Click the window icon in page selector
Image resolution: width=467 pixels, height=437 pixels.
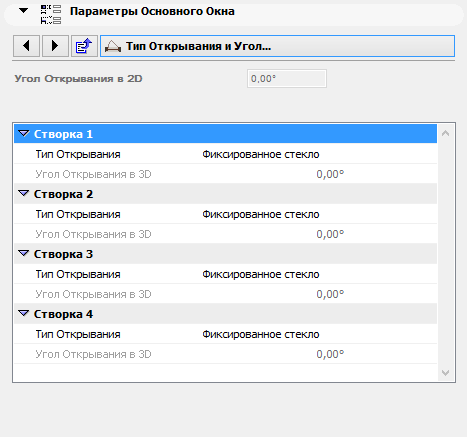coord(113,46)
